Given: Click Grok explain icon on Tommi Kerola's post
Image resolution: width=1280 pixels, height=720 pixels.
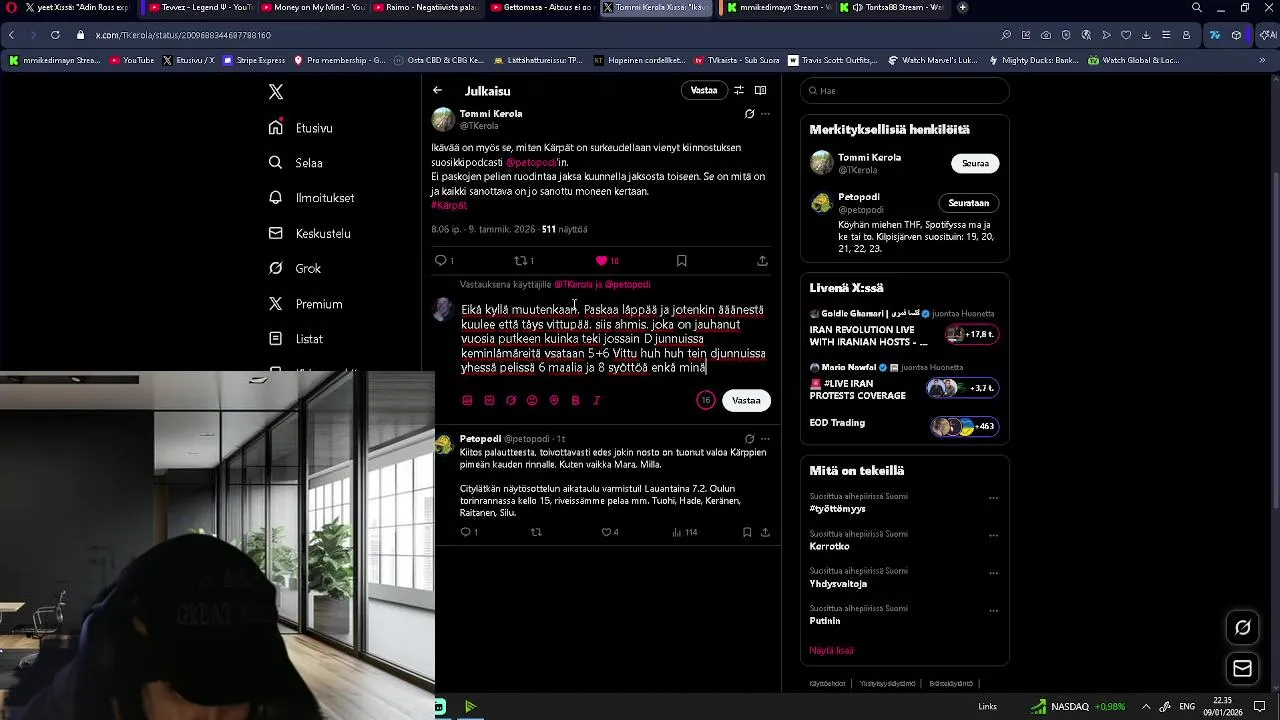Looking at the screenshot, I should point(749,114).
